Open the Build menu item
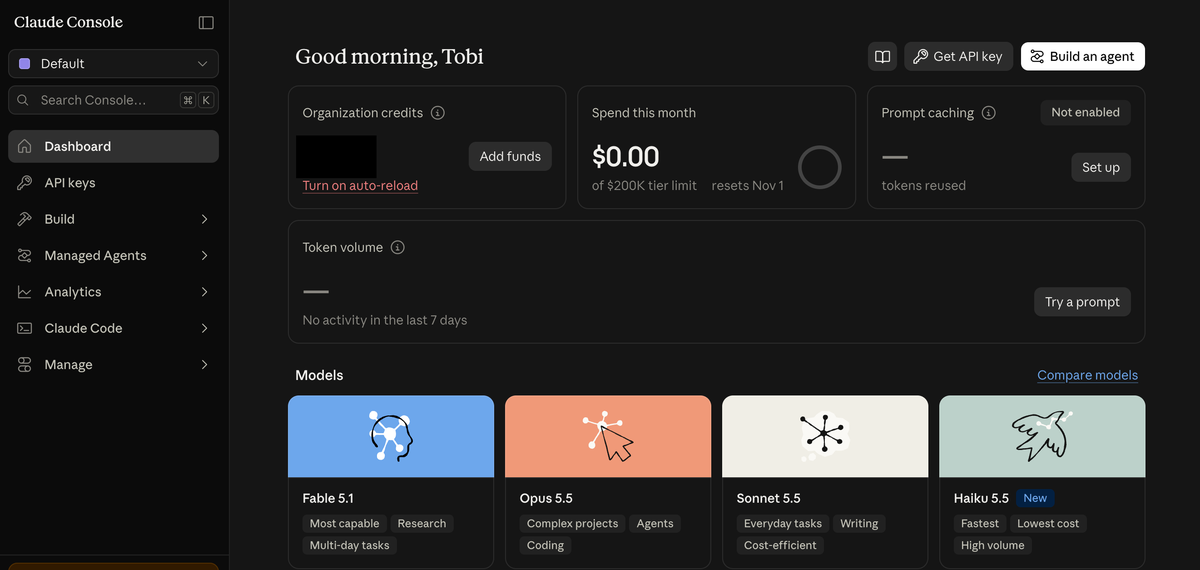1200x570 pixels. pyautogui.click(x=113, y=219)
